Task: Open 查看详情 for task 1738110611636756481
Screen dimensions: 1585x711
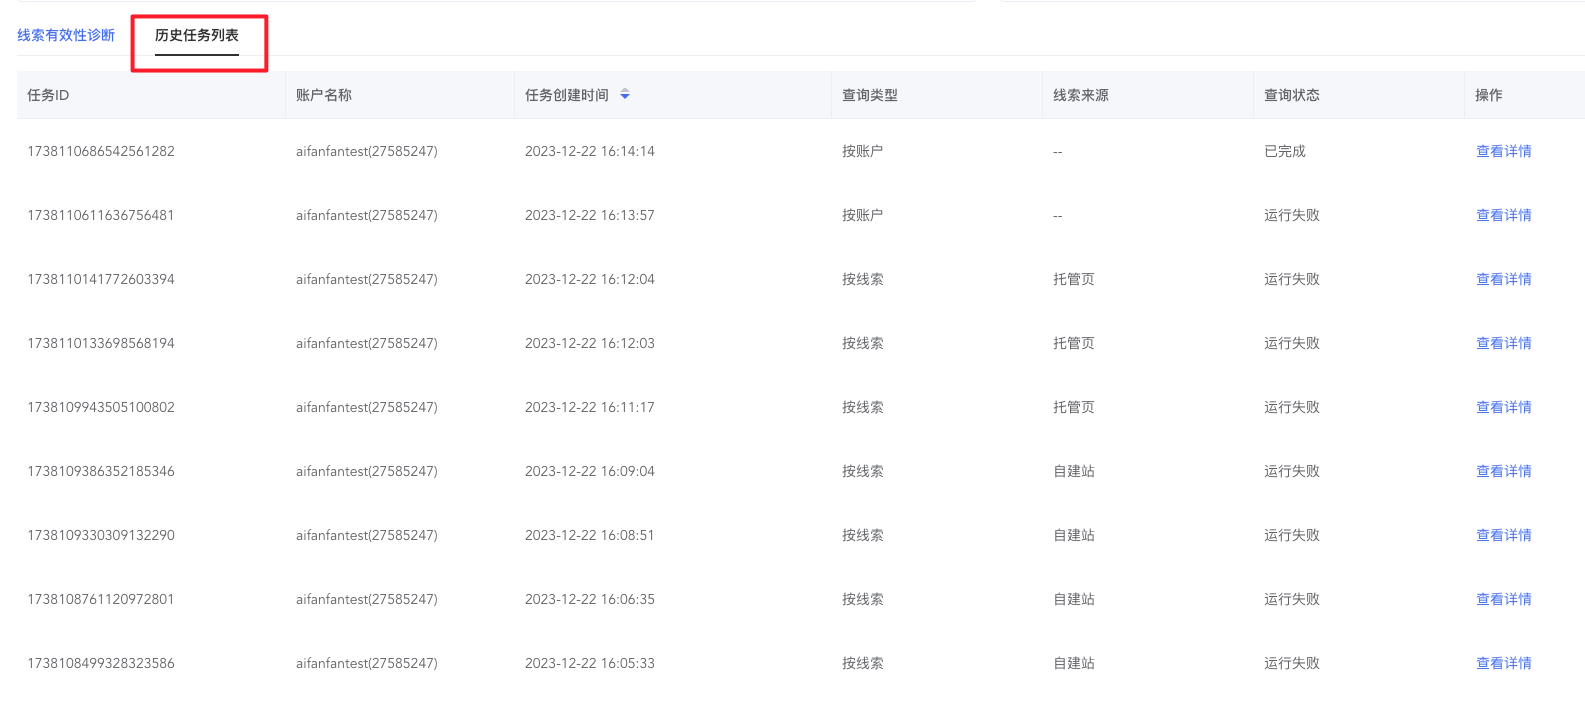Action: tap(1503, 215)
